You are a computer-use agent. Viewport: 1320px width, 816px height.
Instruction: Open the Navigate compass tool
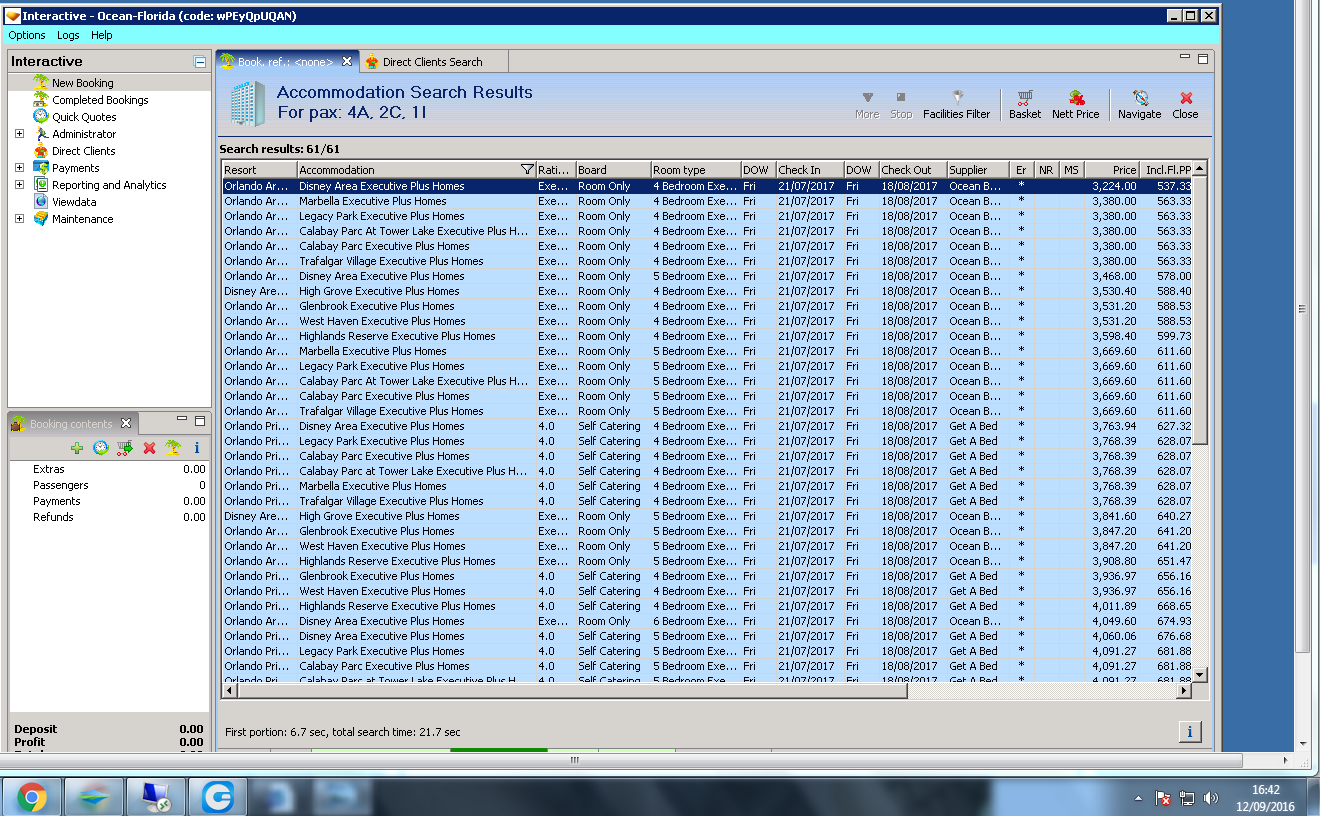click(1139, 104)
